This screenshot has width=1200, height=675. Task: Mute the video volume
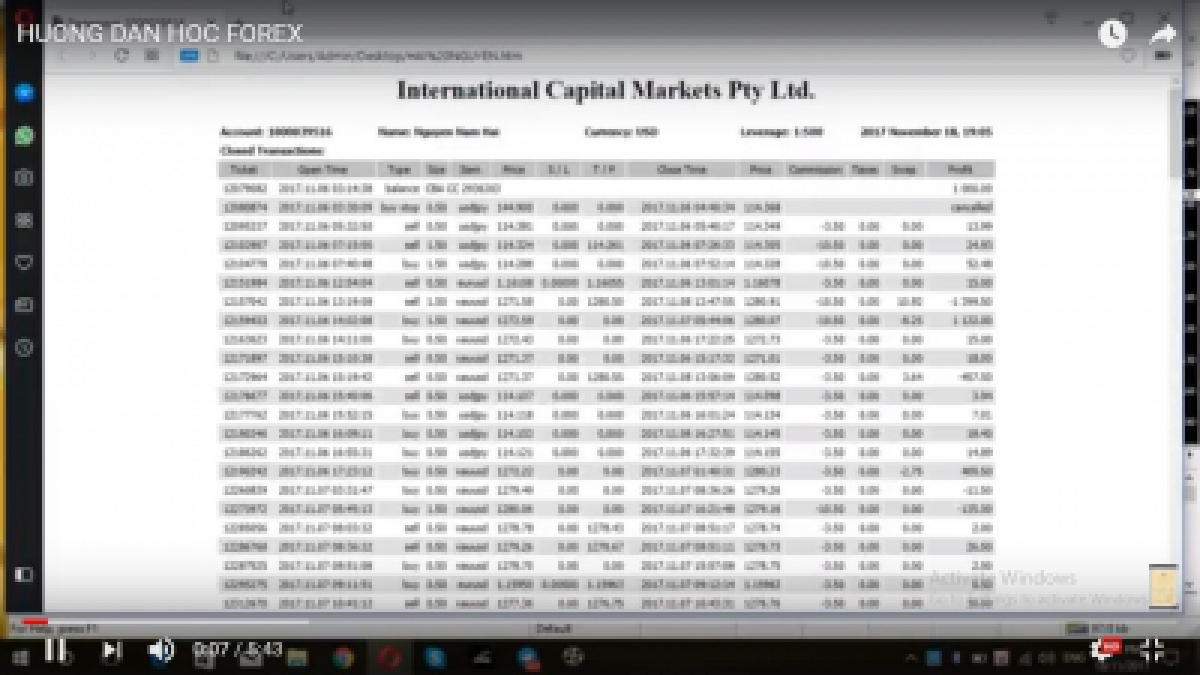click(160, 650)
